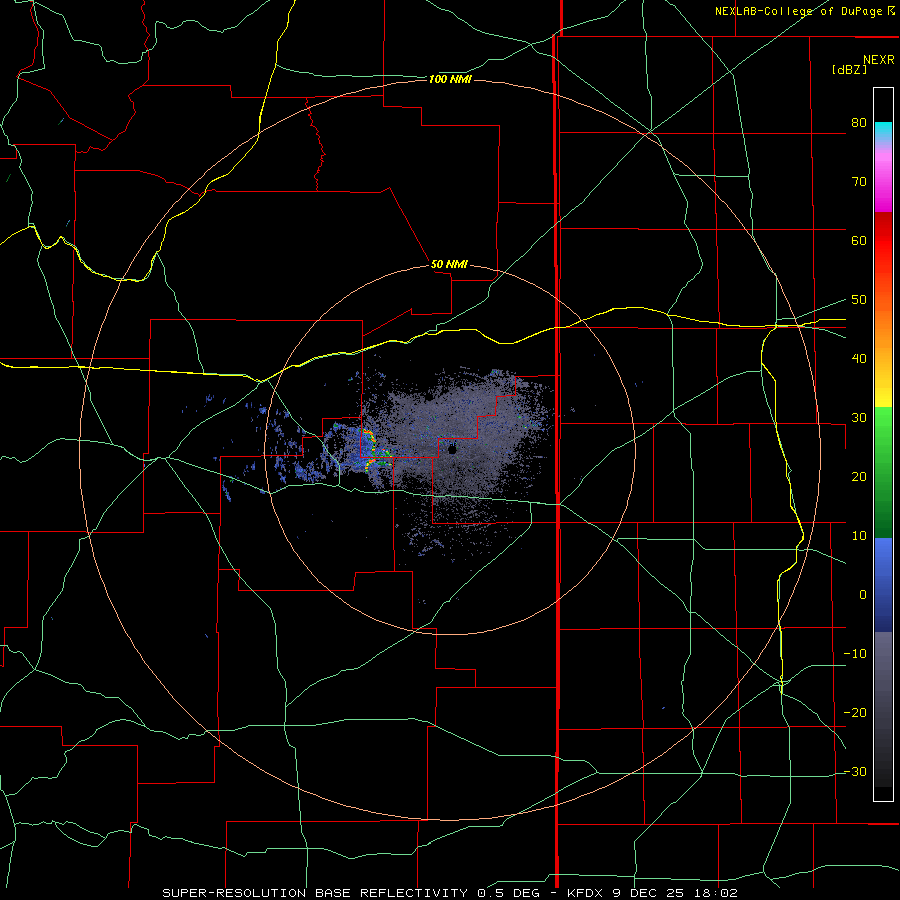Click the 50 NMI range ring label

(449, 265)
